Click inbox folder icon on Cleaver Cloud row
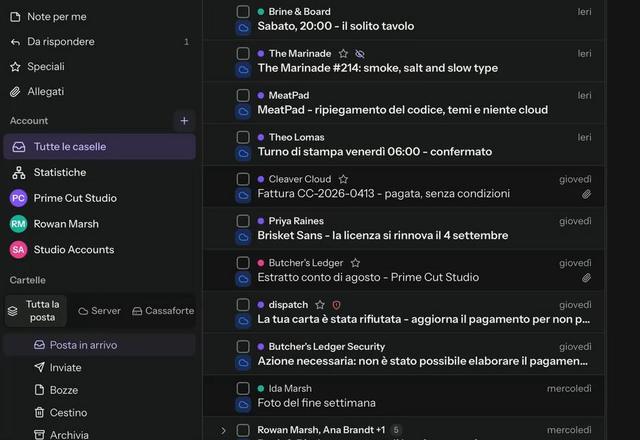 coord(243,195)
